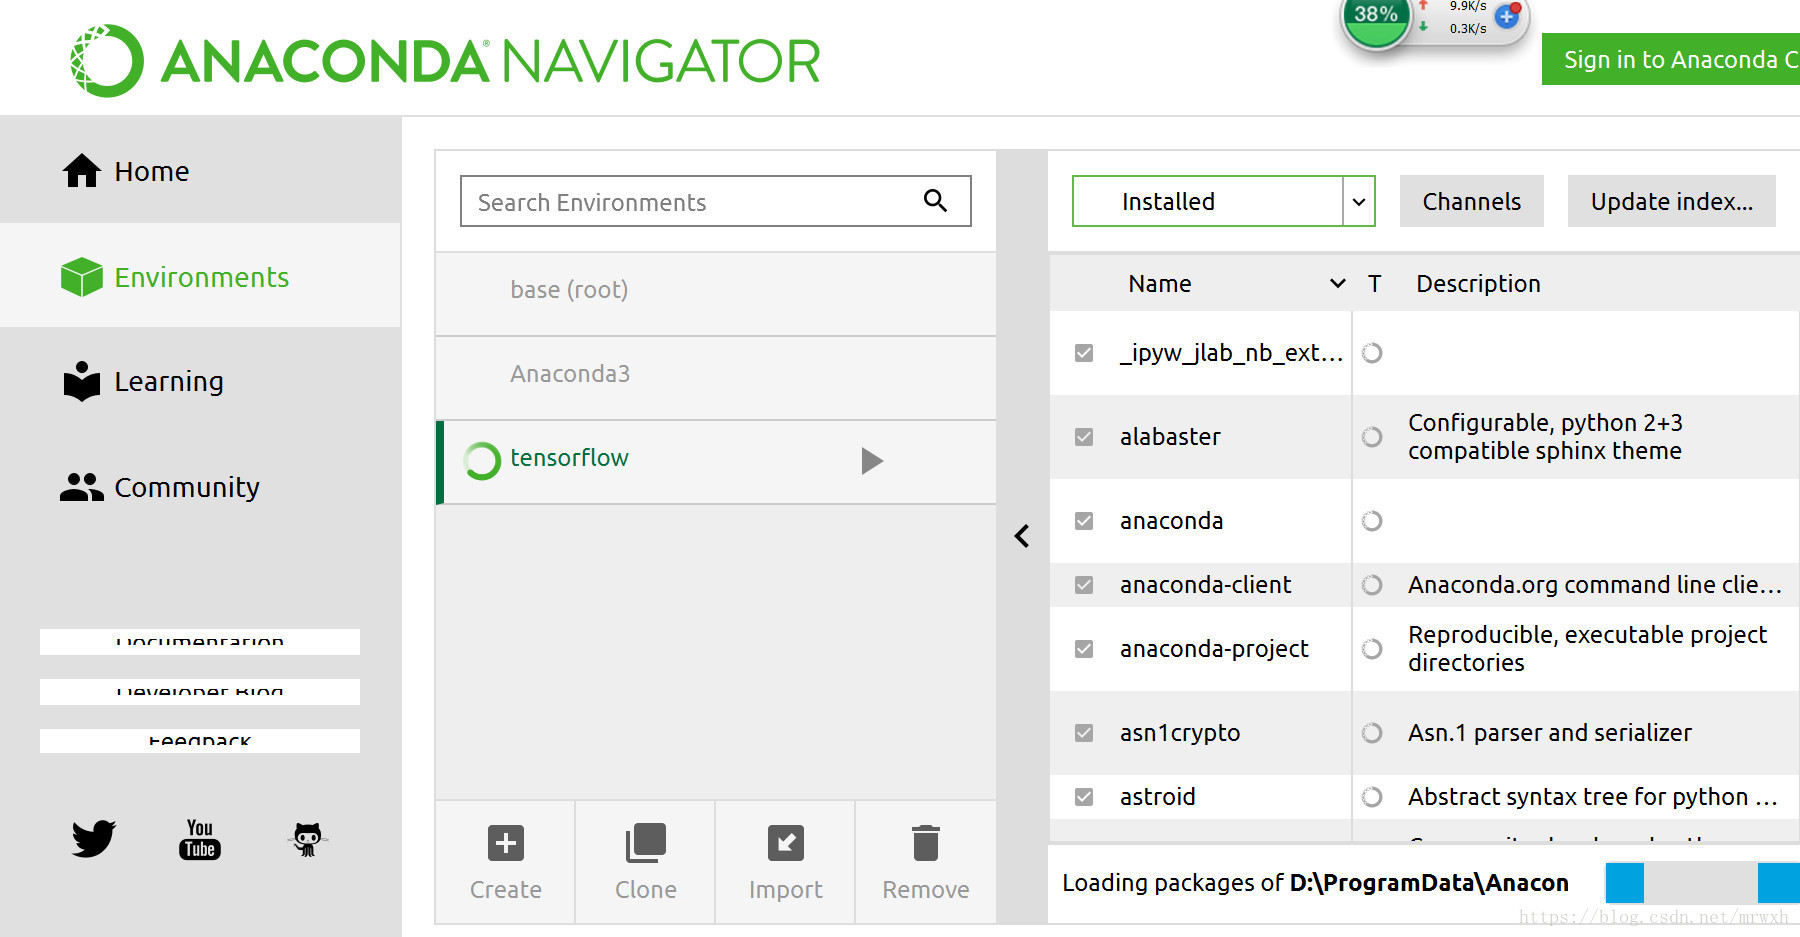Click the search magnifier icon

tap(935, 201)
